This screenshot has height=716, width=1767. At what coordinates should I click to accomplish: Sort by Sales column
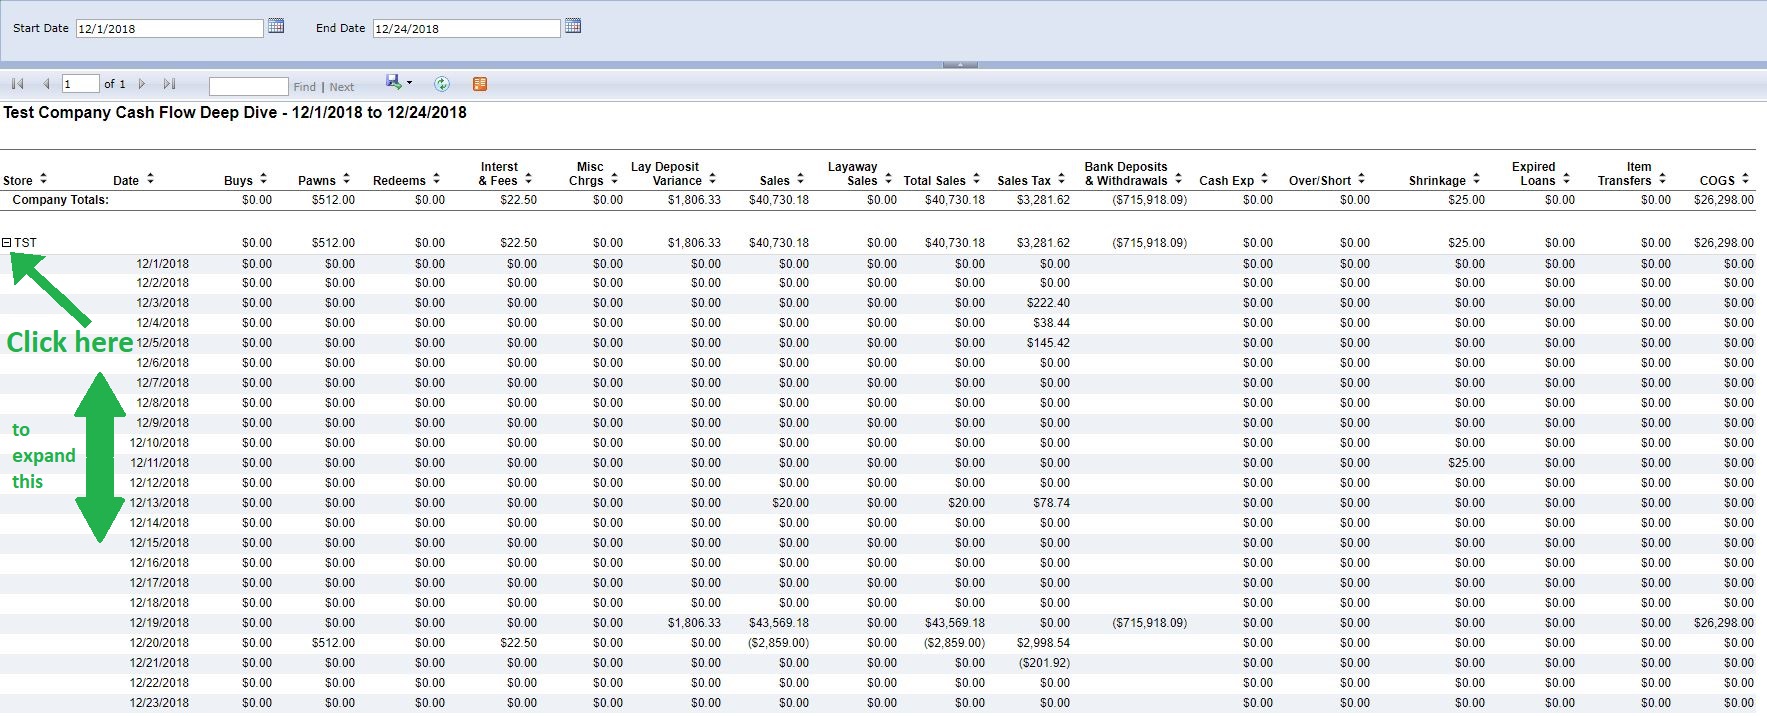click(800, 179)
